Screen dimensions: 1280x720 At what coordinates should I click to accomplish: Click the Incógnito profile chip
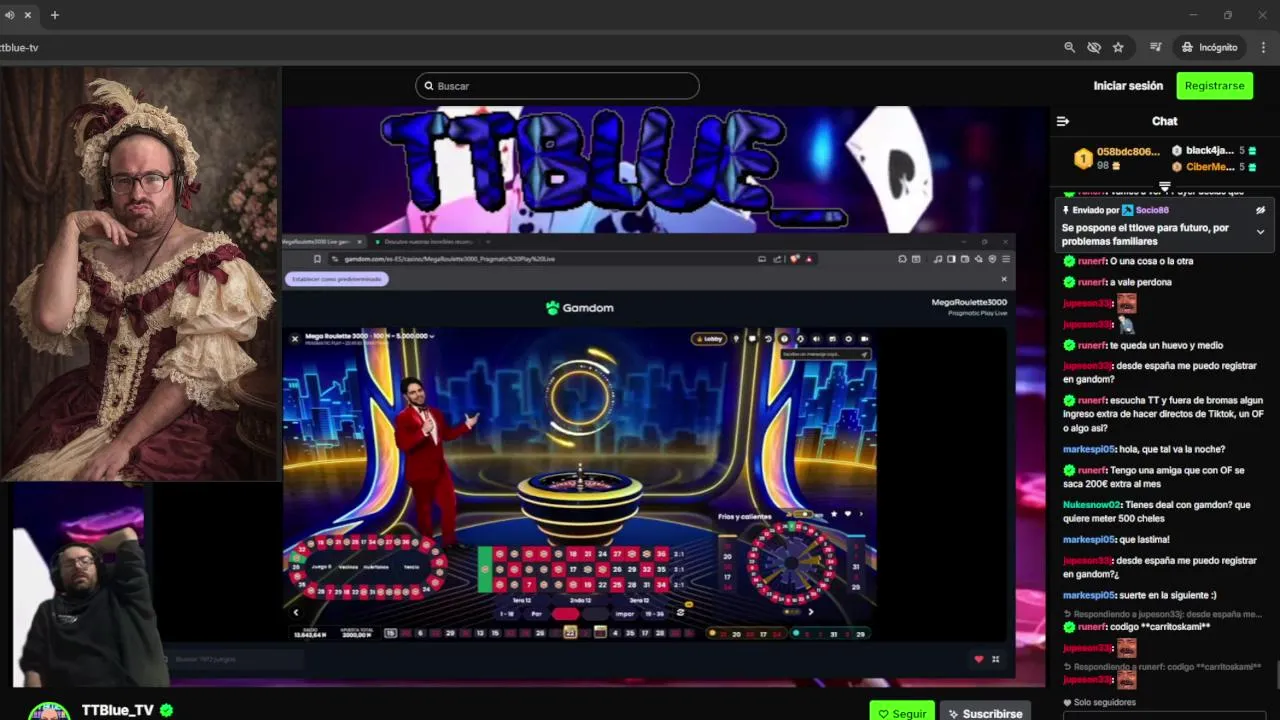tap(1209, 47)
